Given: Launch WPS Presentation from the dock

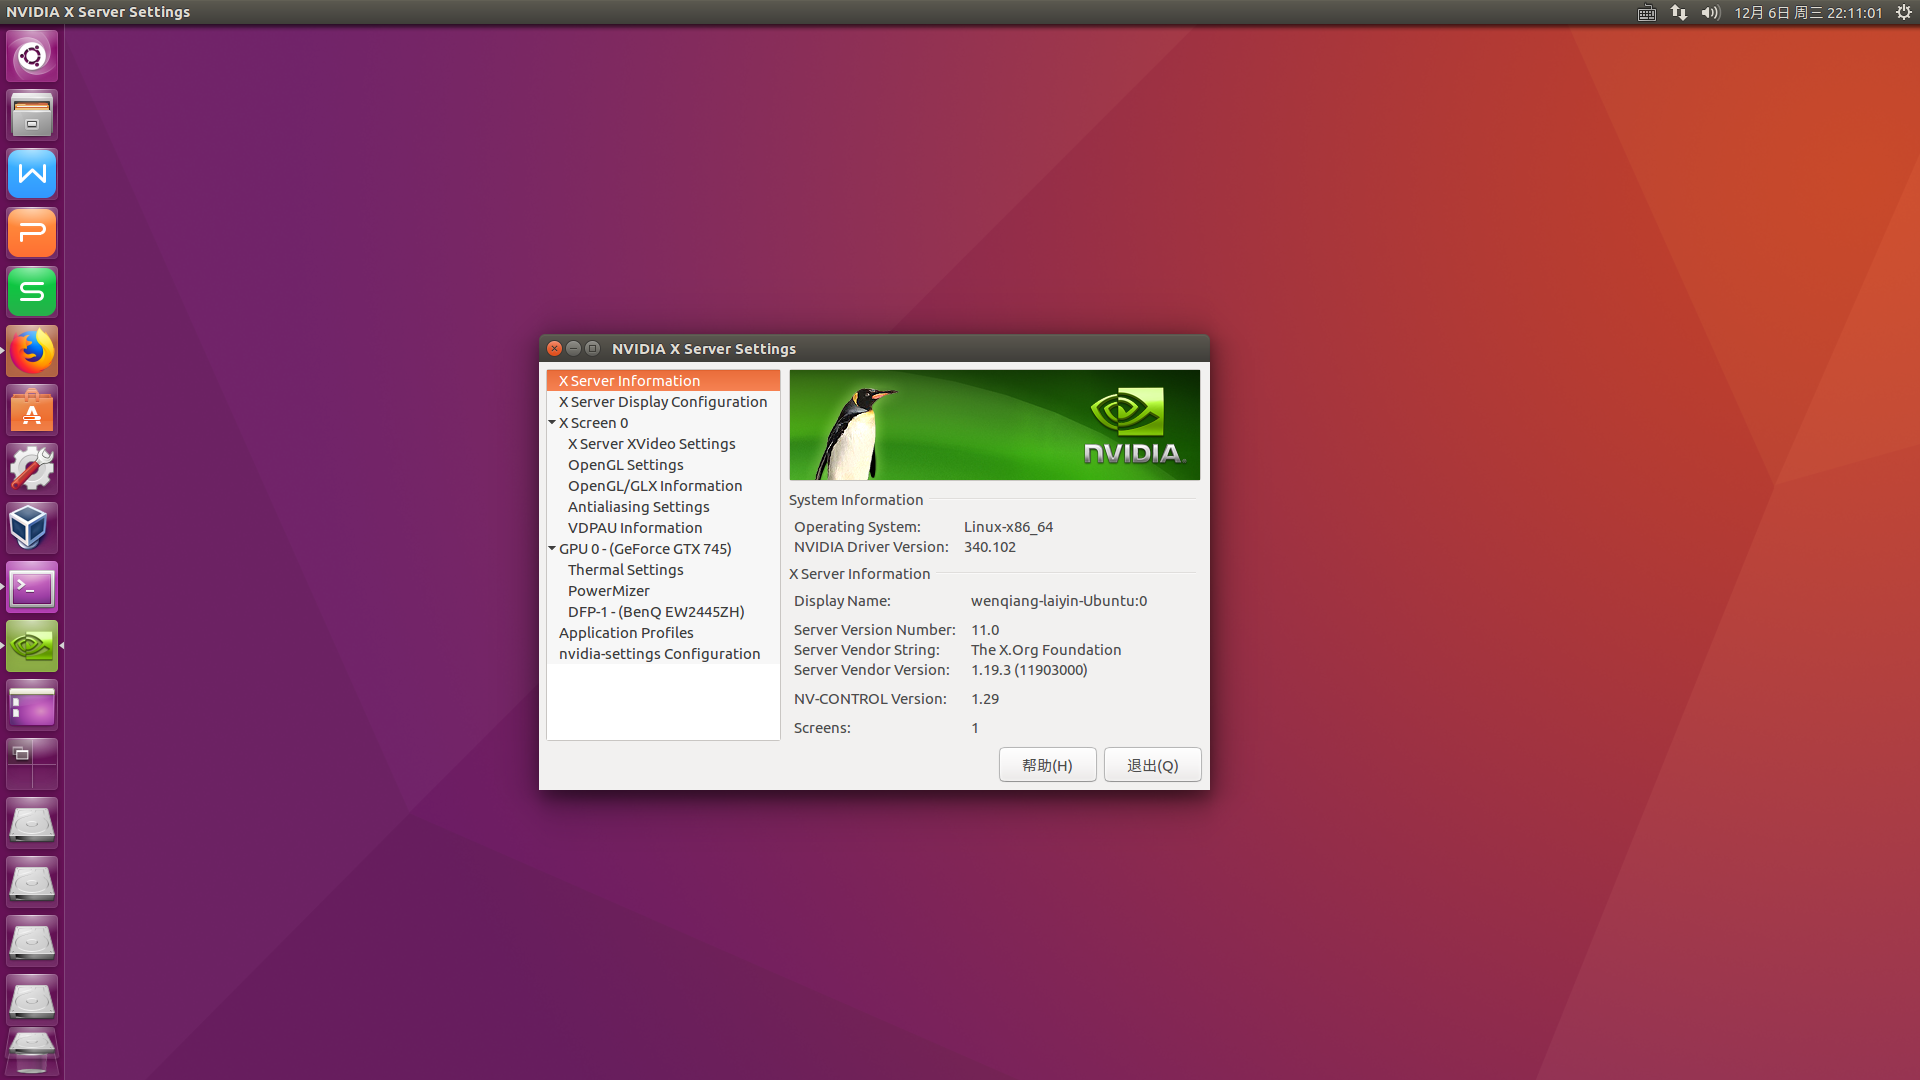Looking at the screenshot, I should [x=32, y=233].
